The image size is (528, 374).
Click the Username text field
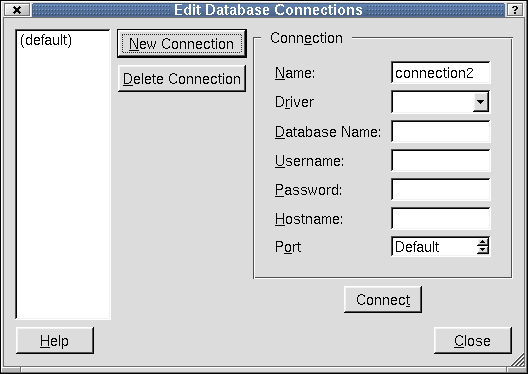[440, 161]
